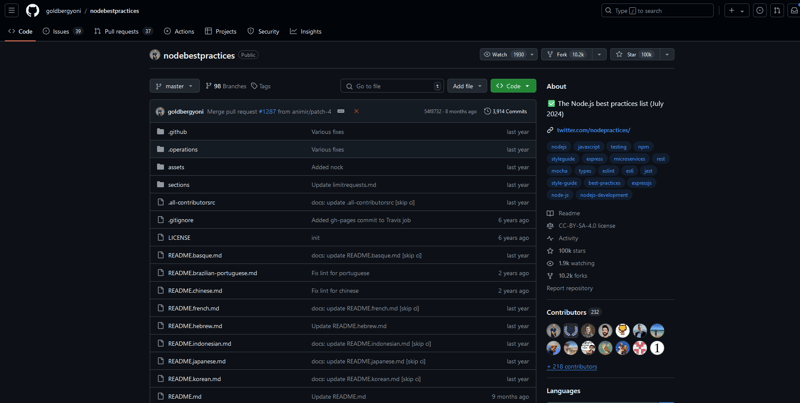Click goldbergyoni's avatar in commit row

coord(160,112)
